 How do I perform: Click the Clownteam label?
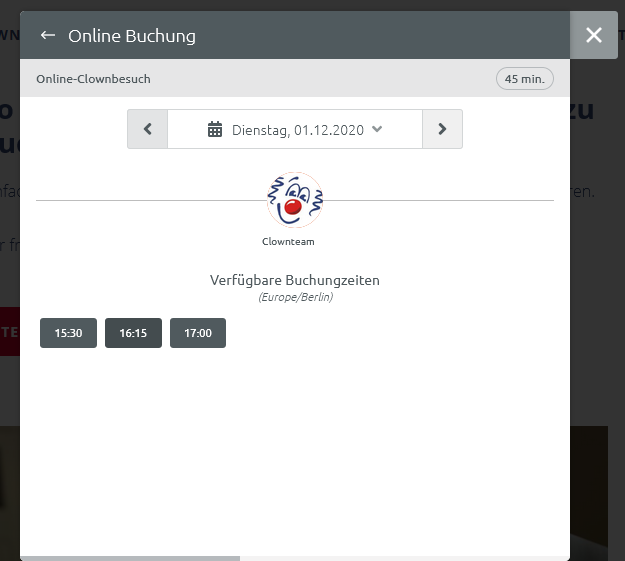tap(288, 242)
